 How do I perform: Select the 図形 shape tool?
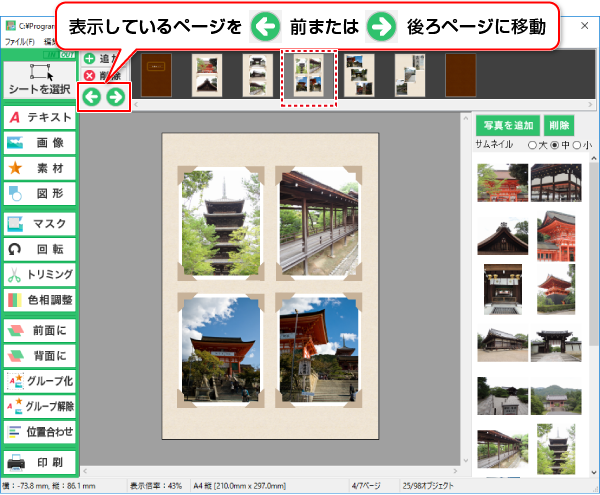tap(40, 194)
